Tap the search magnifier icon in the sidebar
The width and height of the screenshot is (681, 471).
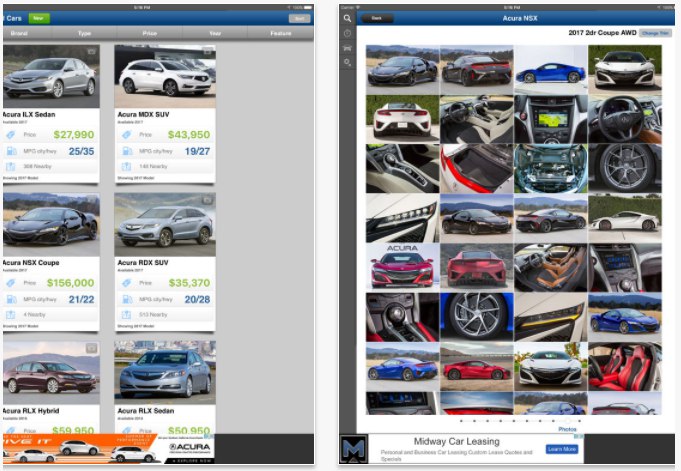pos(347,19)
